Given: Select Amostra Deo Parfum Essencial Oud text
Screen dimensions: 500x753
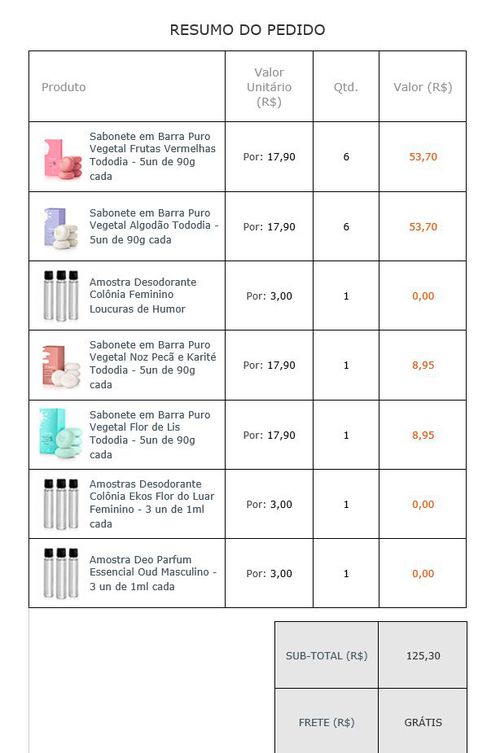Looking at the screenshot, I should coord(153,573).
